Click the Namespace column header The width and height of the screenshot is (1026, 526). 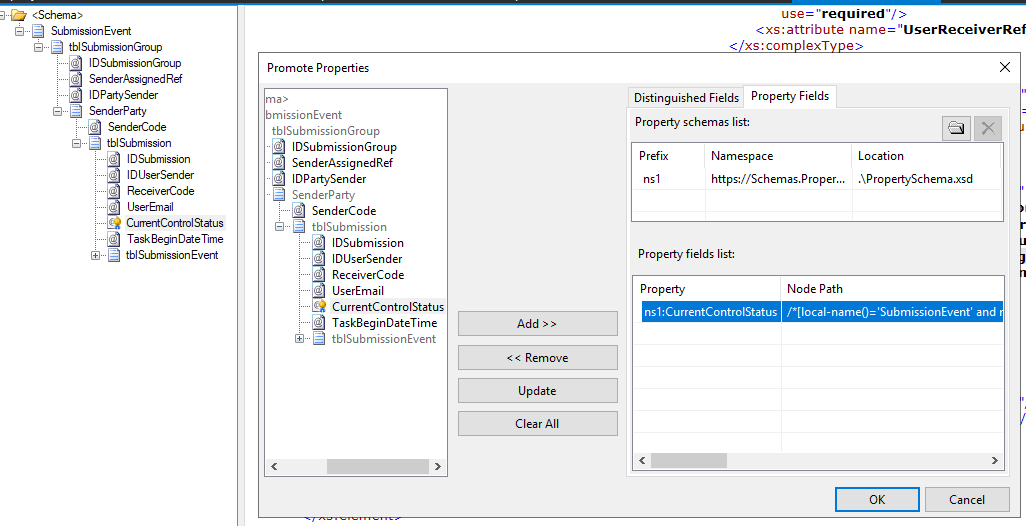point(778,156)
